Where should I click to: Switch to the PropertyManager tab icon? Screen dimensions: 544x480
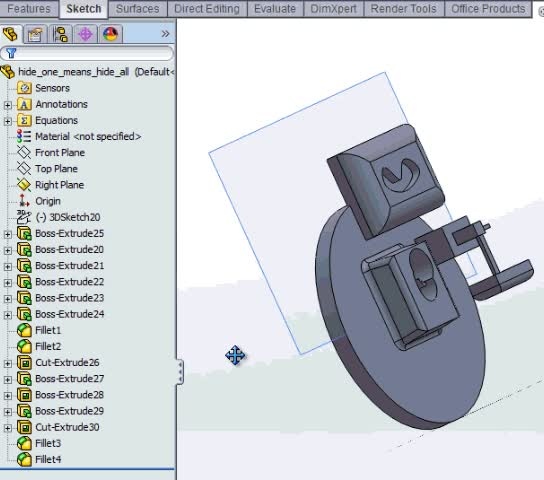[x=35, y=34]
